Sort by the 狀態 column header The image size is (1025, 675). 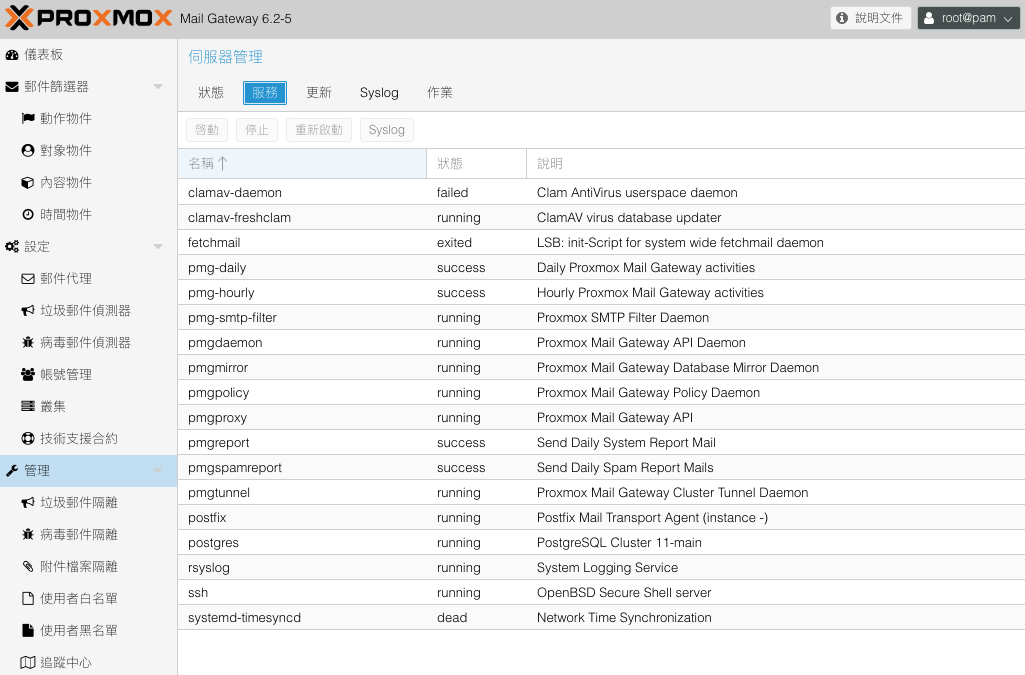pyautogui.click(x=477, y=163)
